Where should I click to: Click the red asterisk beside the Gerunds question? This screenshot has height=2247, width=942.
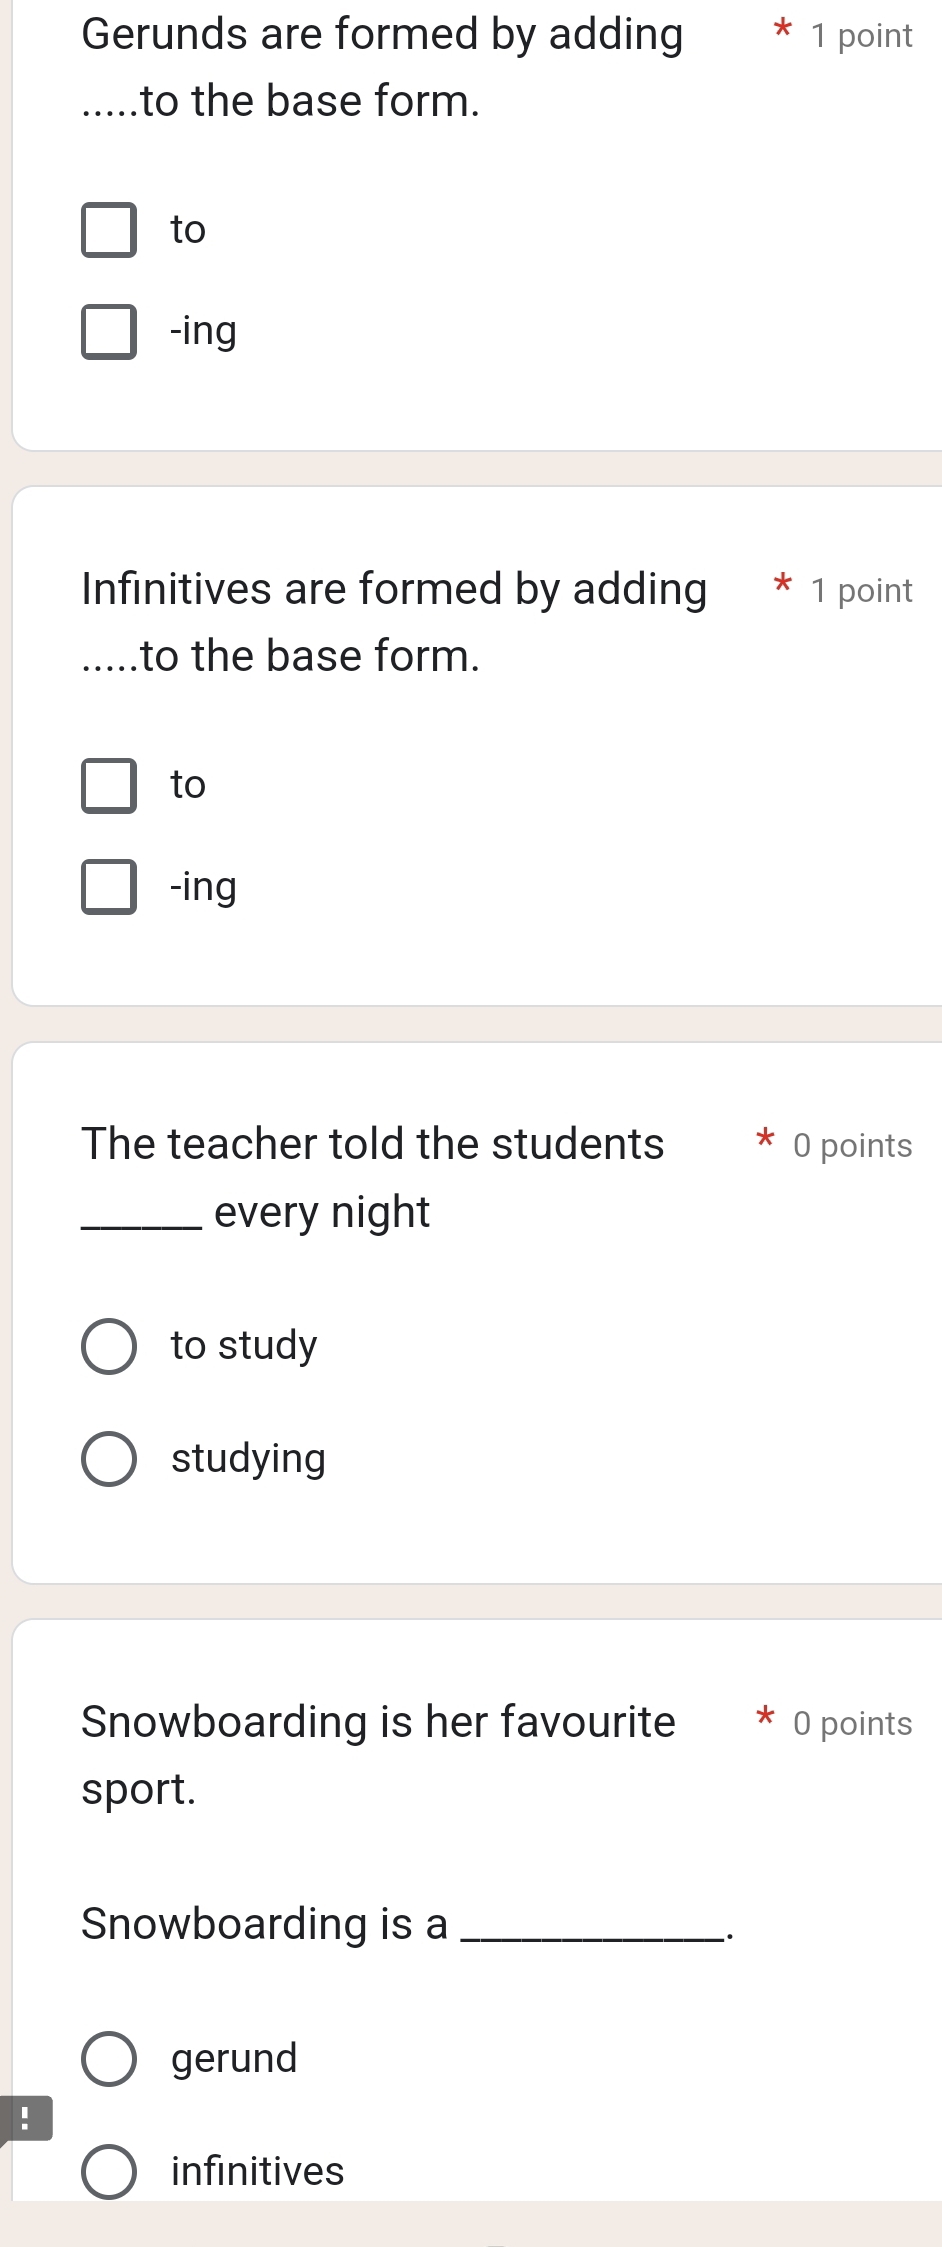783,32
